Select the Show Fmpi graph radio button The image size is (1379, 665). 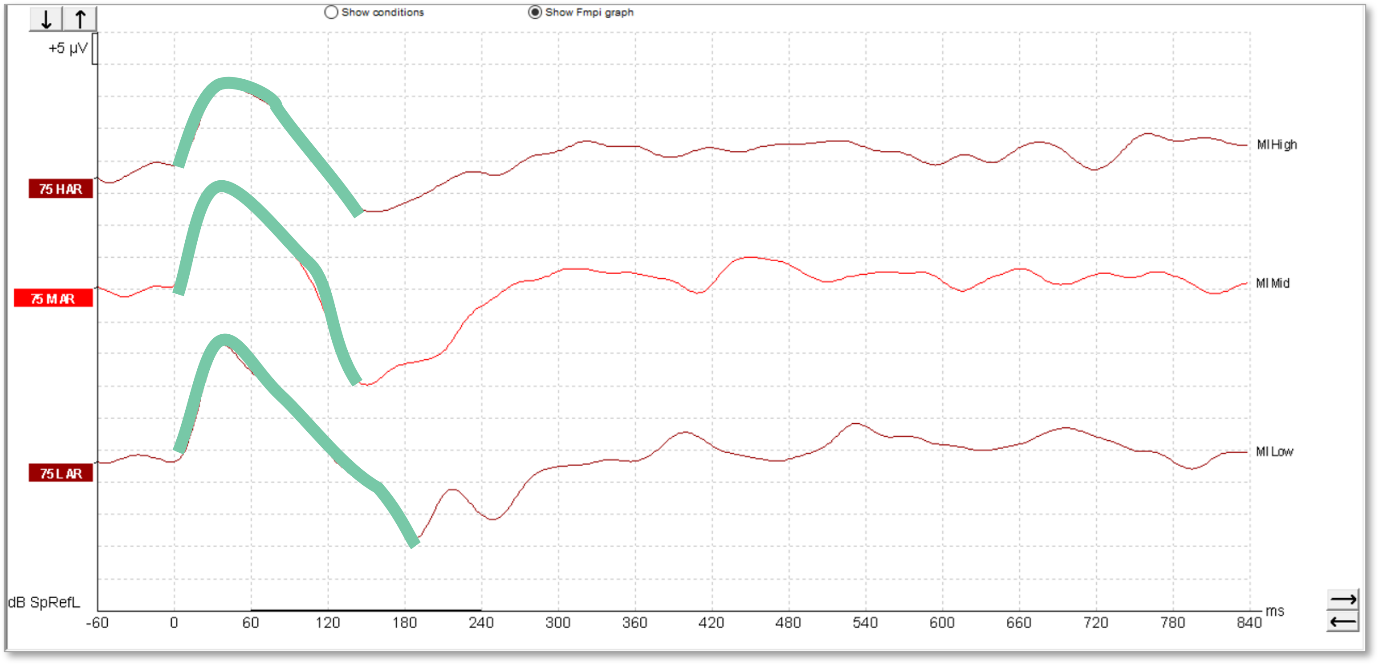coord(535,12)
